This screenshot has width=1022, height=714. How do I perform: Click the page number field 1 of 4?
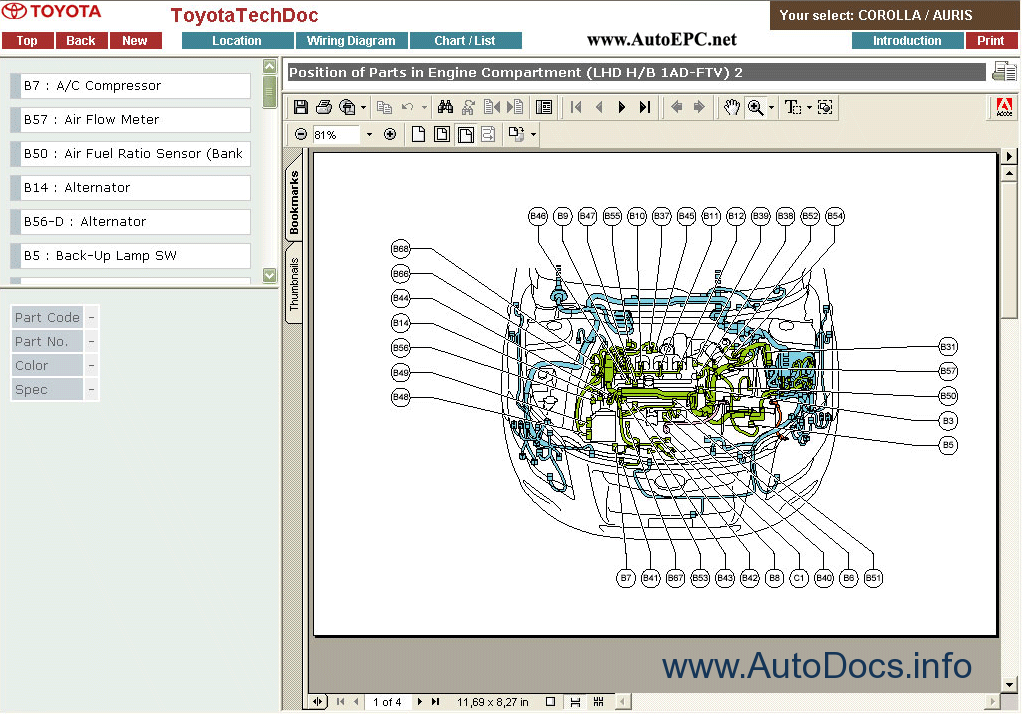click(x=387, y=702)
